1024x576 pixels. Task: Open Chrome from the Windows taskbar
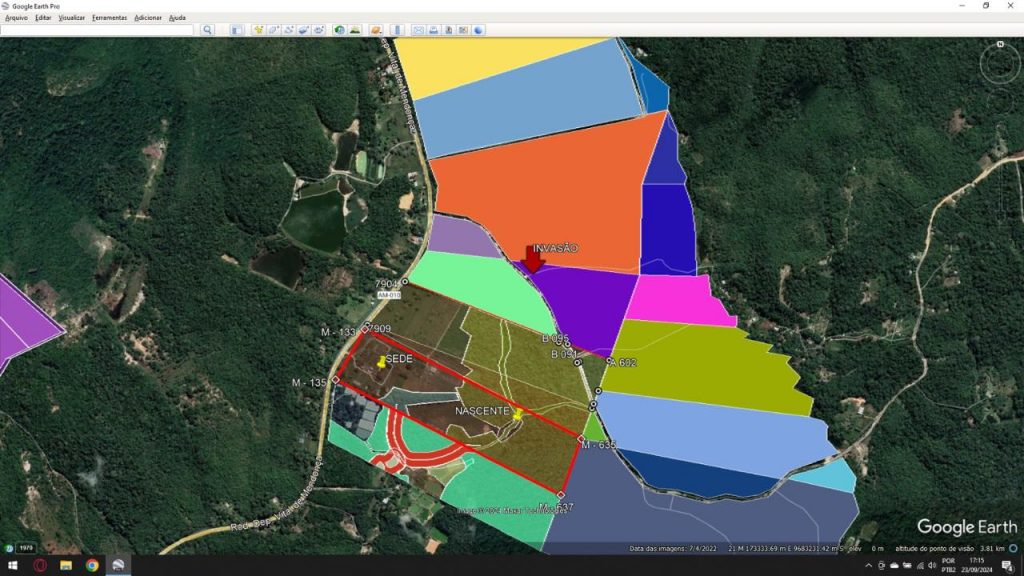point(92,565)
